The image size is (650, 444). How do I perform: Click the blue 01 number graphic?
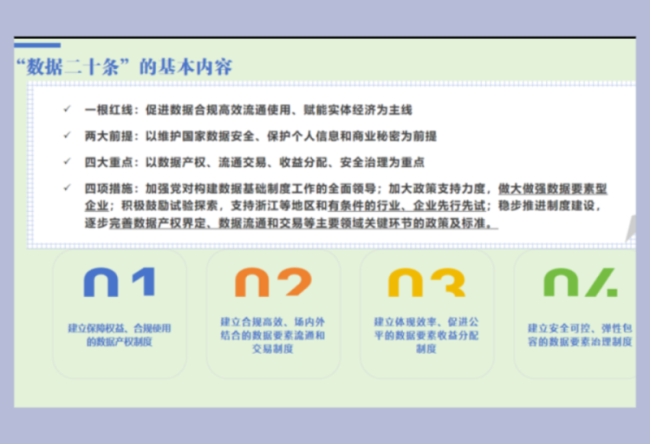click(119, 283)
